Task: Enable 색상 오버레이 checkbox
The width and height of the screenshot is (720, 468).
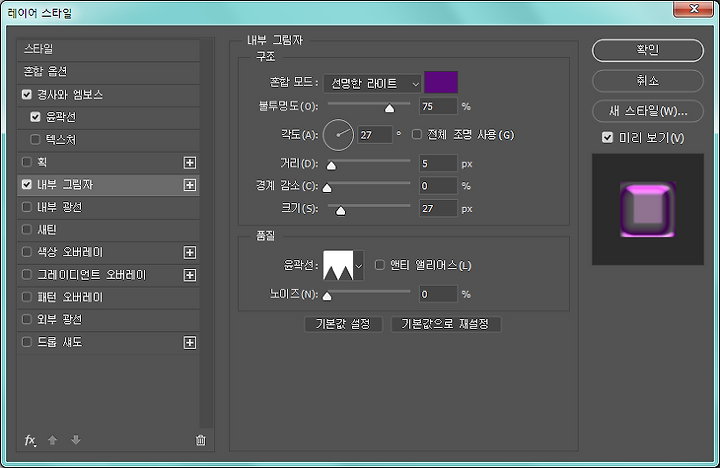Action: tap(27, 252)
